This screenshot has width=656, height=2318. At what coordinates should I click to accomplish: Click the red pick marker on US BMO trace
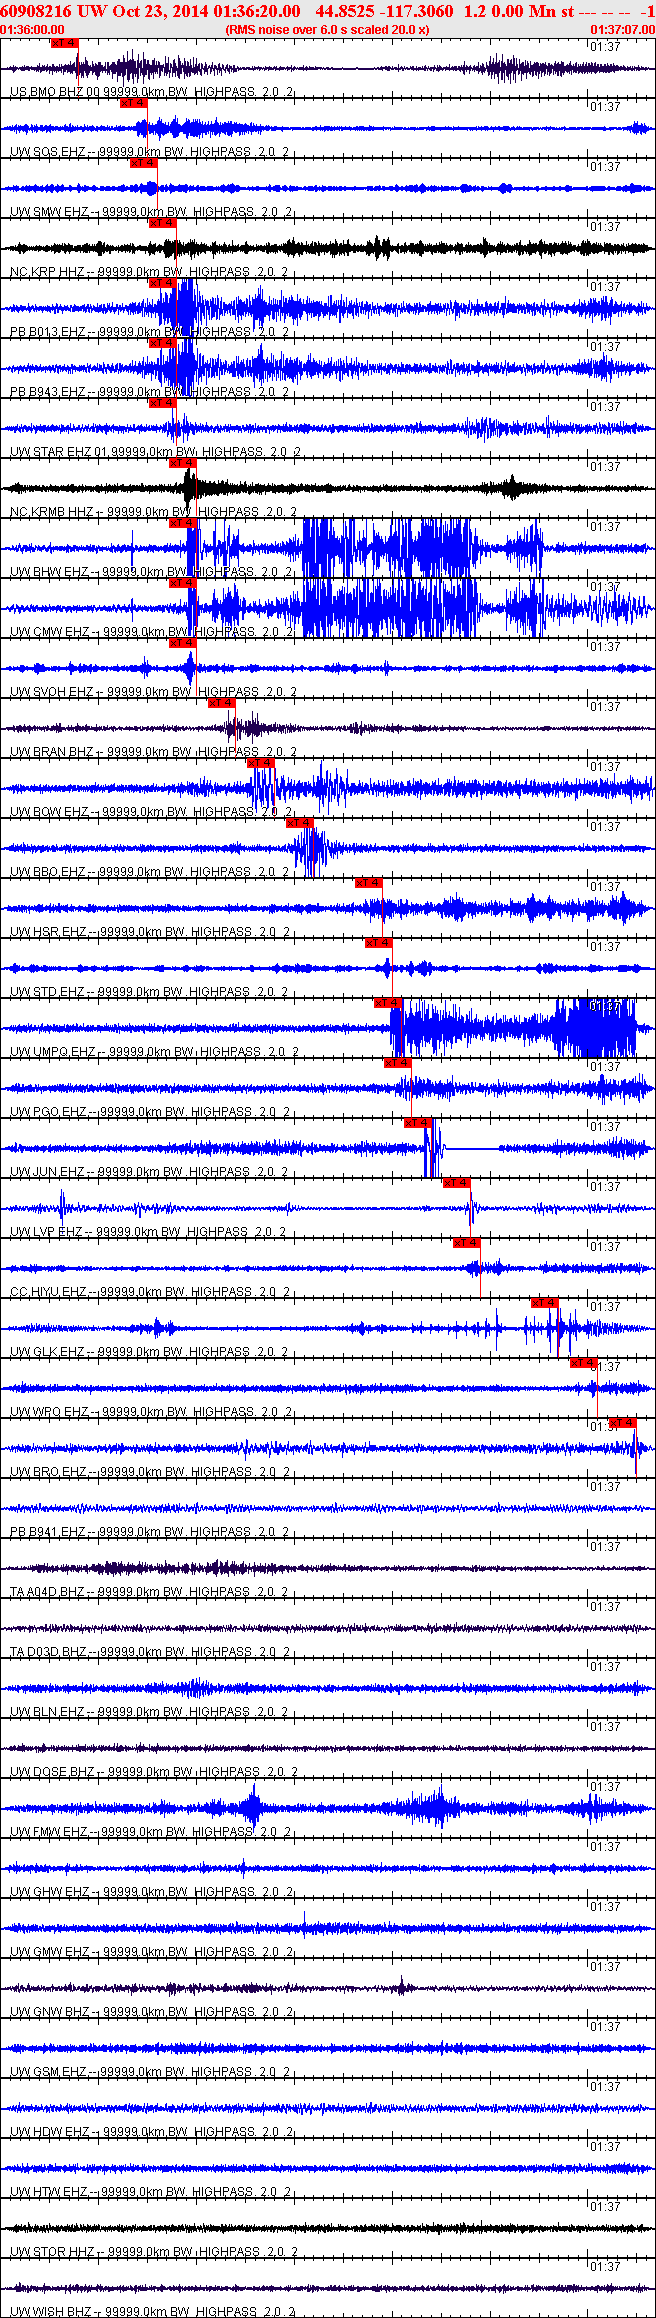[64, 43]
